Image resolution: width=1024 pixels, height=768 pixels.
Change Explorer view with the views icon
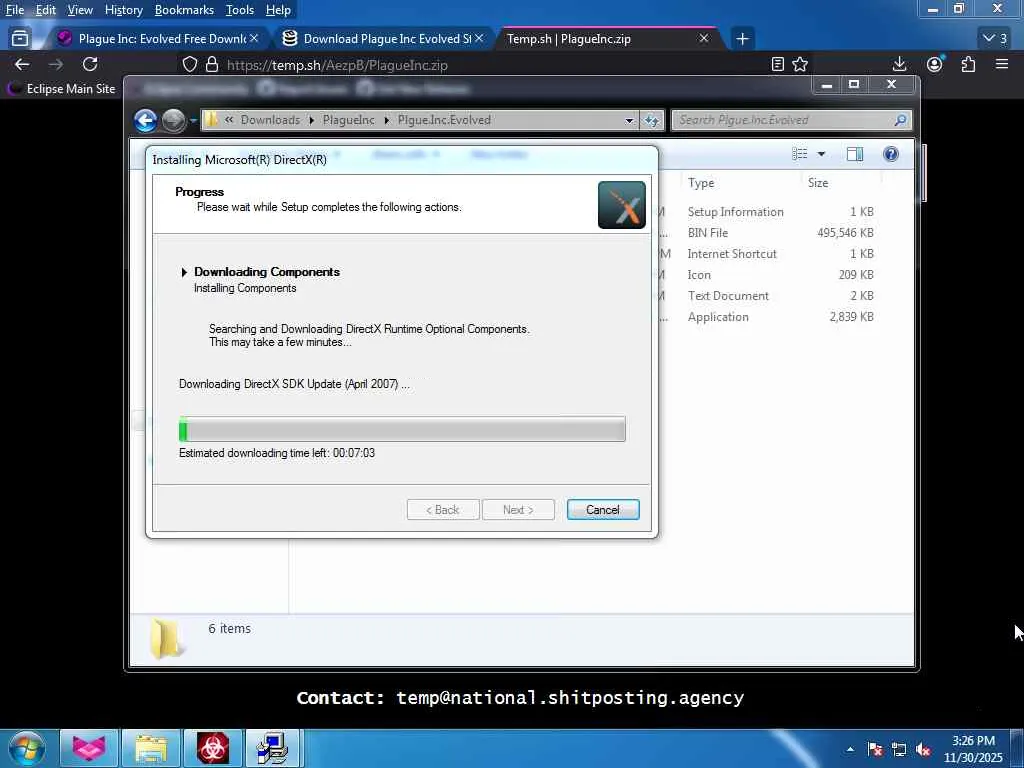[x=800, y=154]
